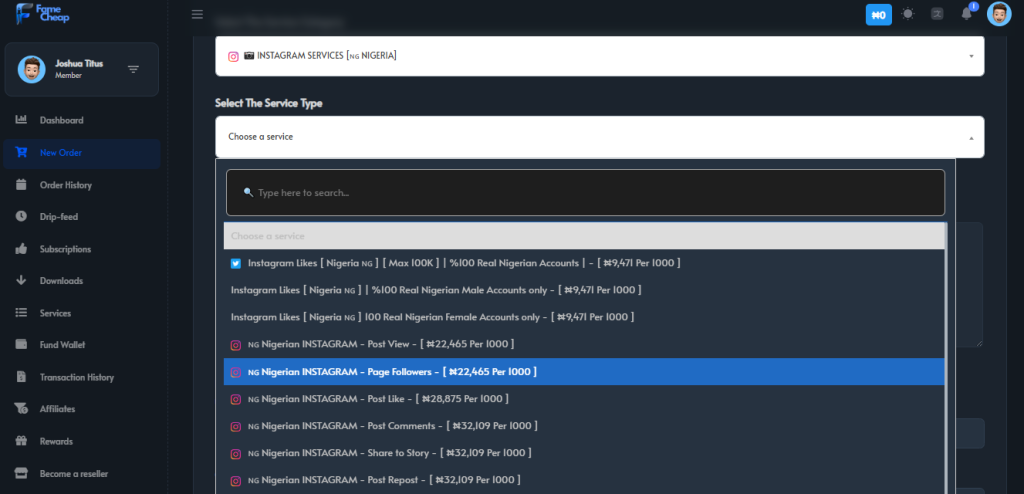Collapse the Choose a service dropdown
Viewport: 1024px width, 494px height.
point(600,137)
